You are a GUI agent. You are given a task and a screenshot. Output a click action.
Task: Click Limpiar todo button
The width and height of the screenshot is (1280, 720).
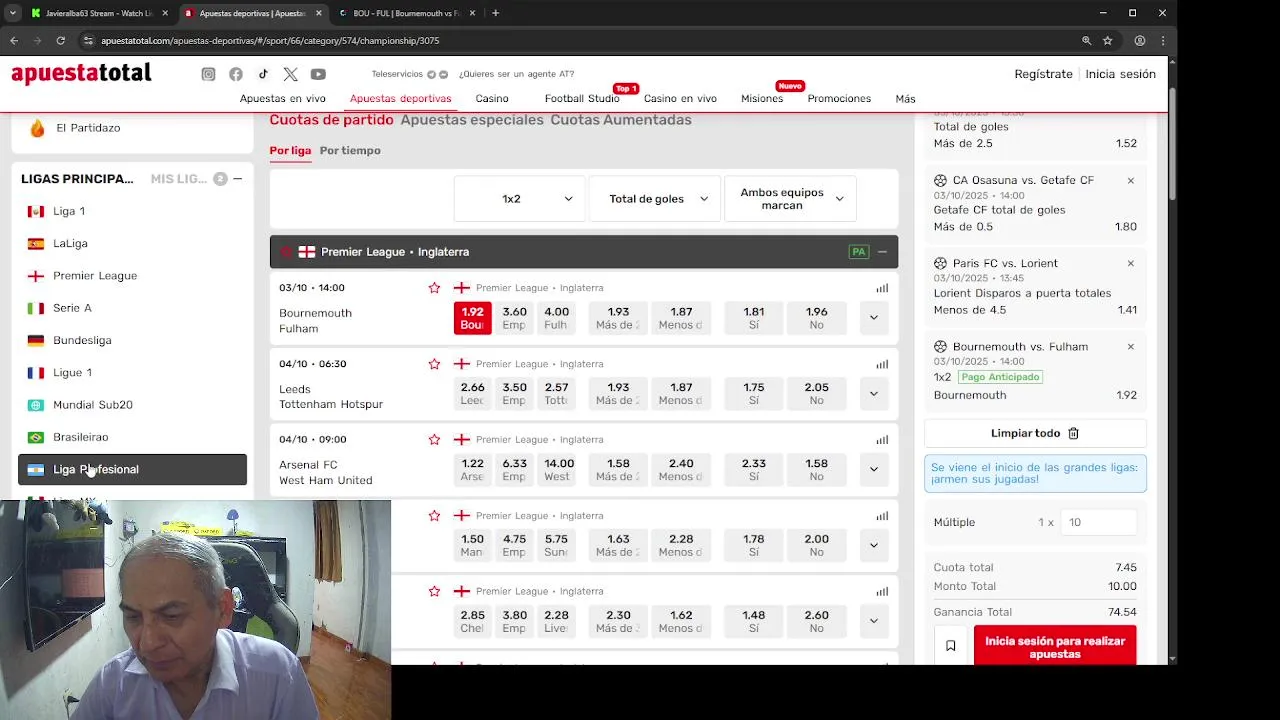(x=1035, y=433)
